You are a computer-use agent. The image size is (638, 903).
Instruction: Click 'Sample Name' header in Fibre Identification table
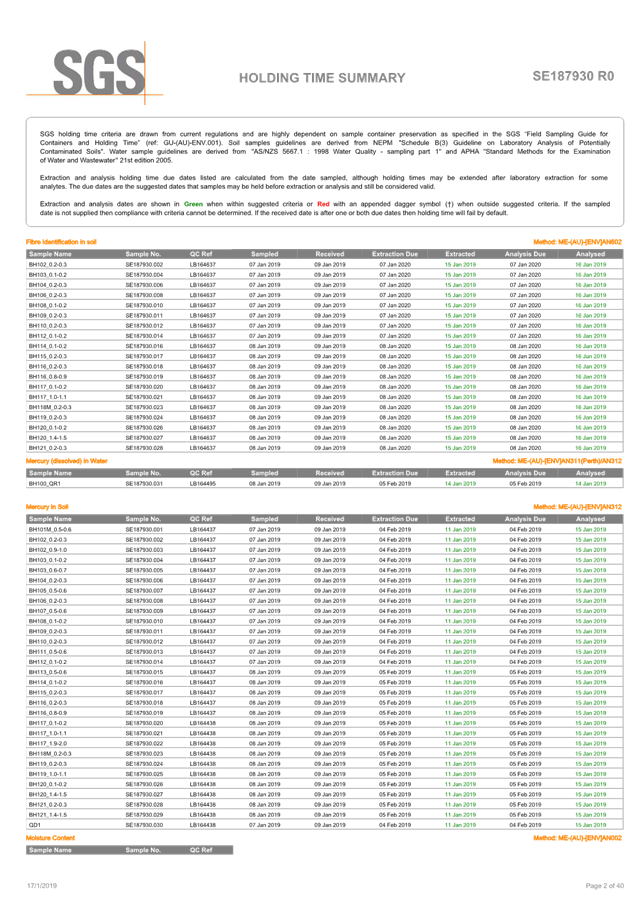click(50, 254)
